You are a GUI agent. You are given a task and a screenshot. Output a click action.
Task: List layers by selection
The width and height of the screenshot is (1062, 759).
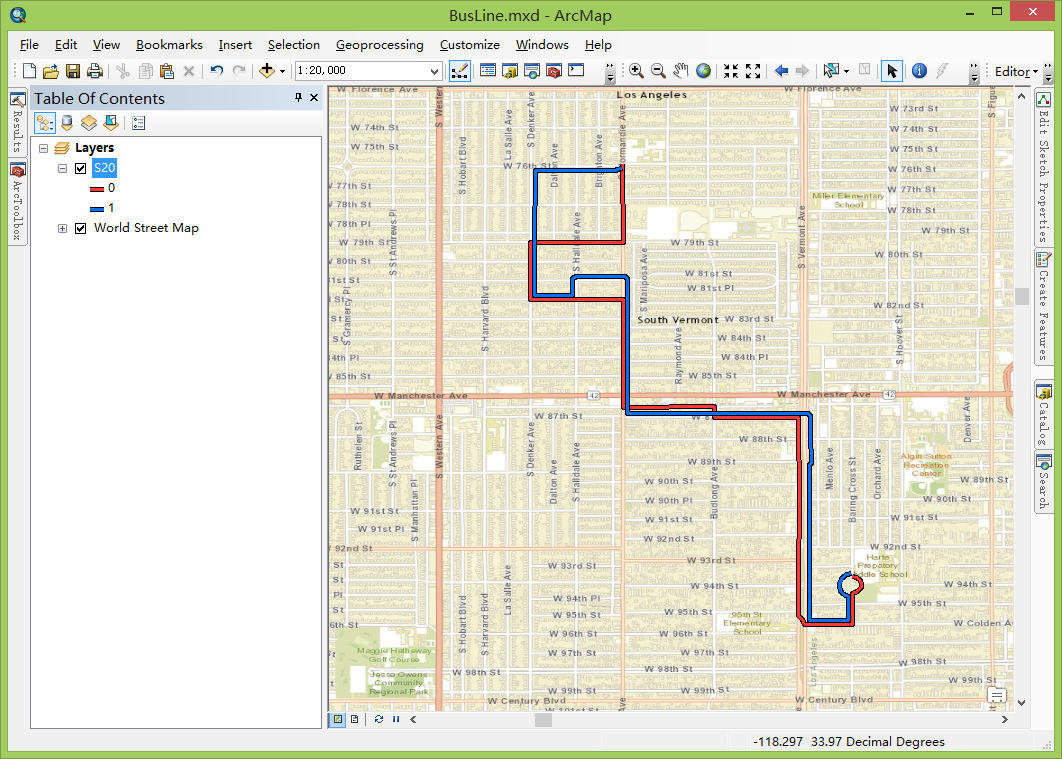coord(111,123)
